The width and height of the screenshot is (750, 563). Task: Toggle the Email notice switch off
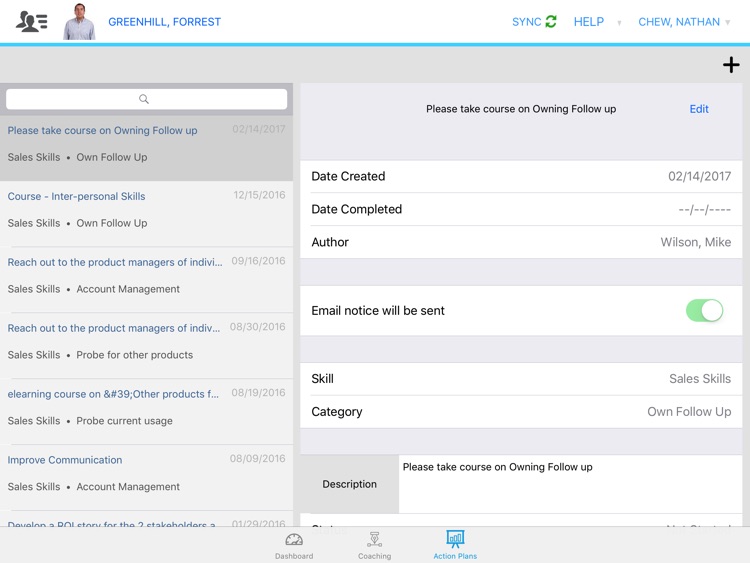pos(704,310)
